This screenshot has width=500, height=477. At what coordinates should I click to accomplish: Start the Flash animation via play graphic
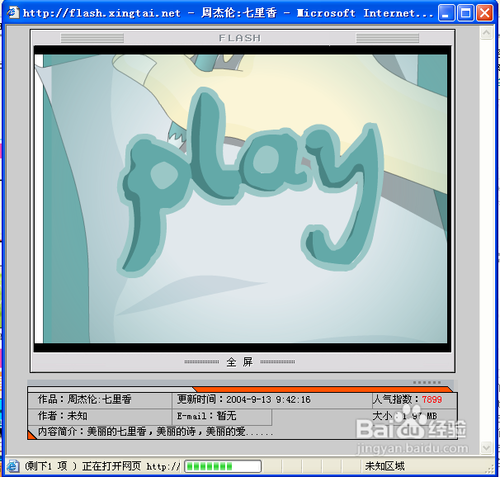point(250,183)
